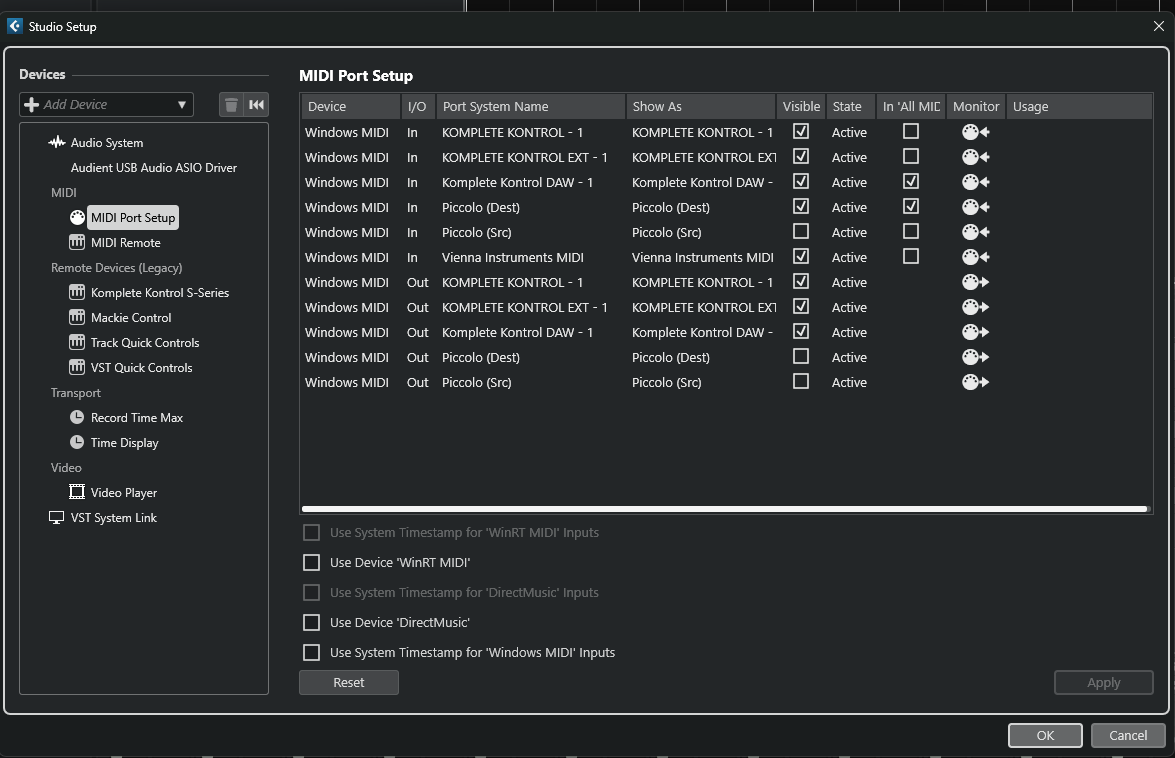The height and width of the screenshot is (758, 1175).
Task: Uncheck Visible for Vienna Instruments MIDI
Action: pos(801,257)
